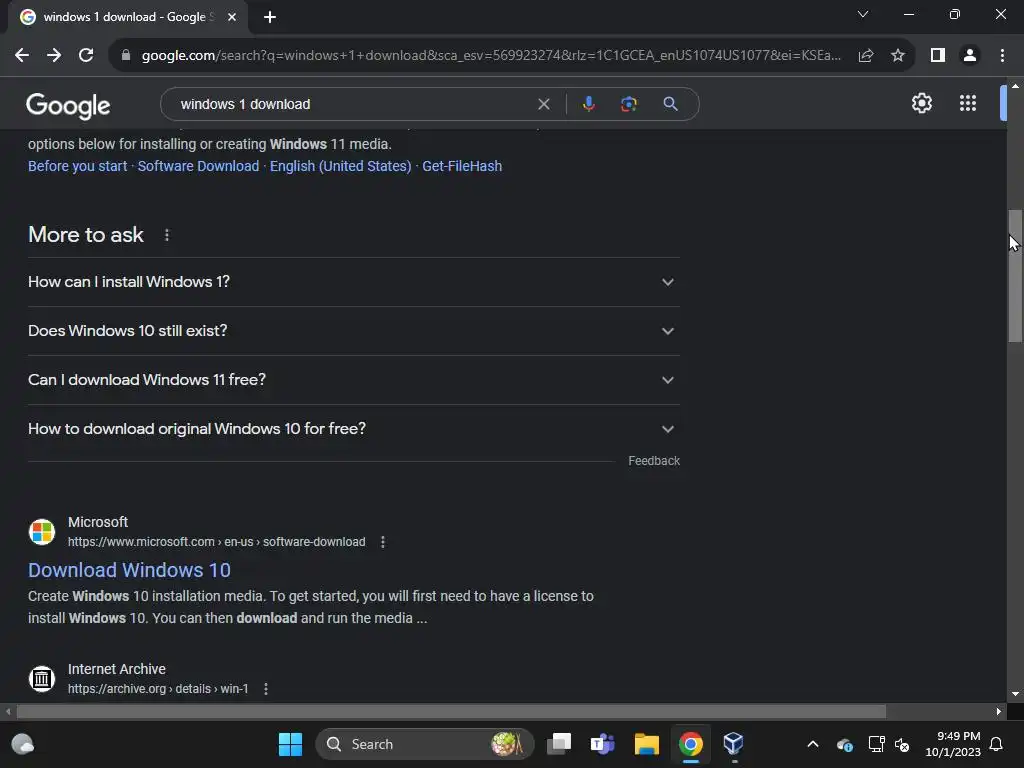Open network display tray icon
Screen dimensions: 1024x768
pyautogui.click(x=876, y=744)
